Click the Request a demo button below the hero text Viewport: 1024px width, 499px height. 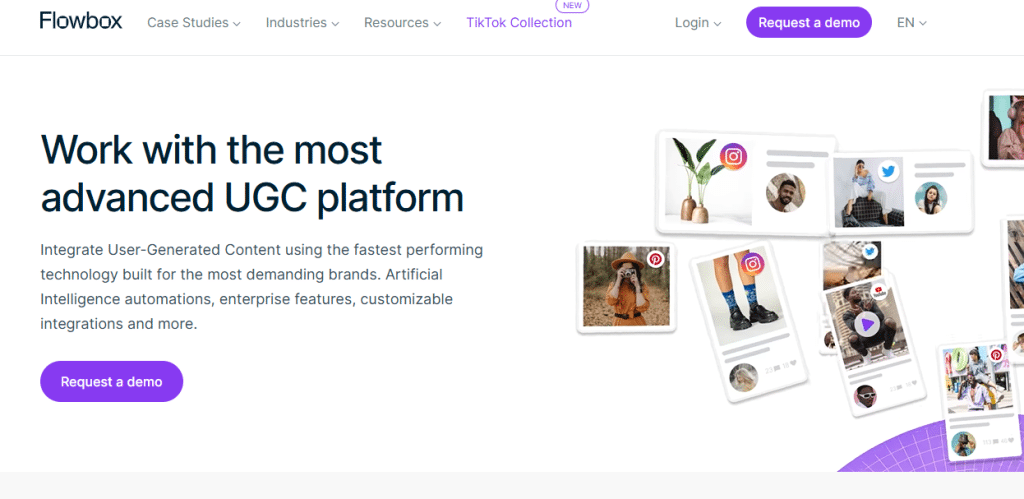[111, 381]
